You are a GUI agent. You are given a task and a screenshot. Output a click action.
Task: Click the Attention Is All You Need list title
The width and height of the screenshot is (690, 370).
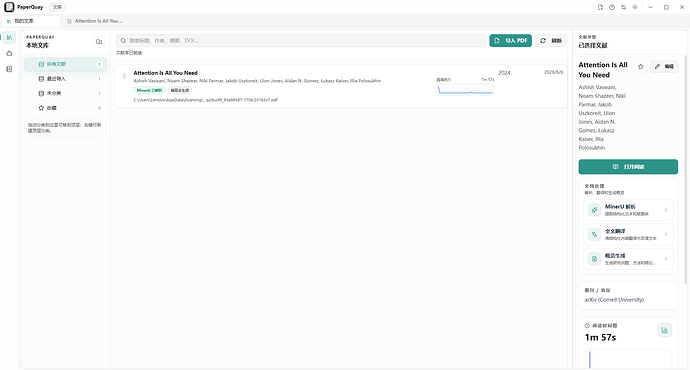click(165, 73)
